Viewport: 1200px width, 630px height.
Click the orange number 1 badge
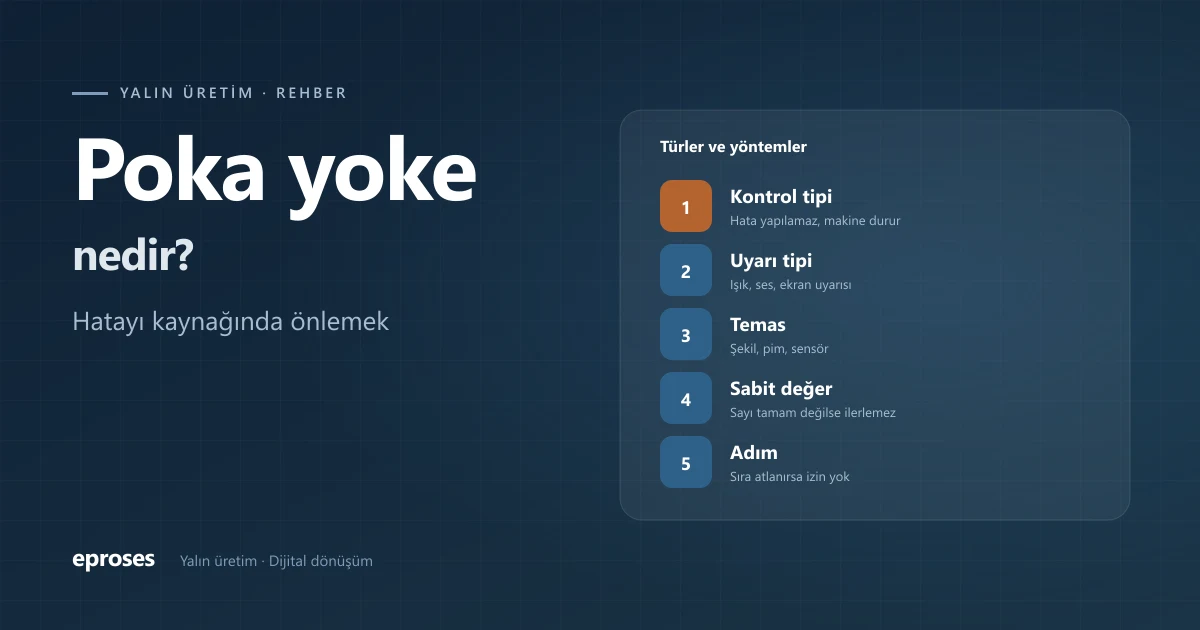(686, 206)
